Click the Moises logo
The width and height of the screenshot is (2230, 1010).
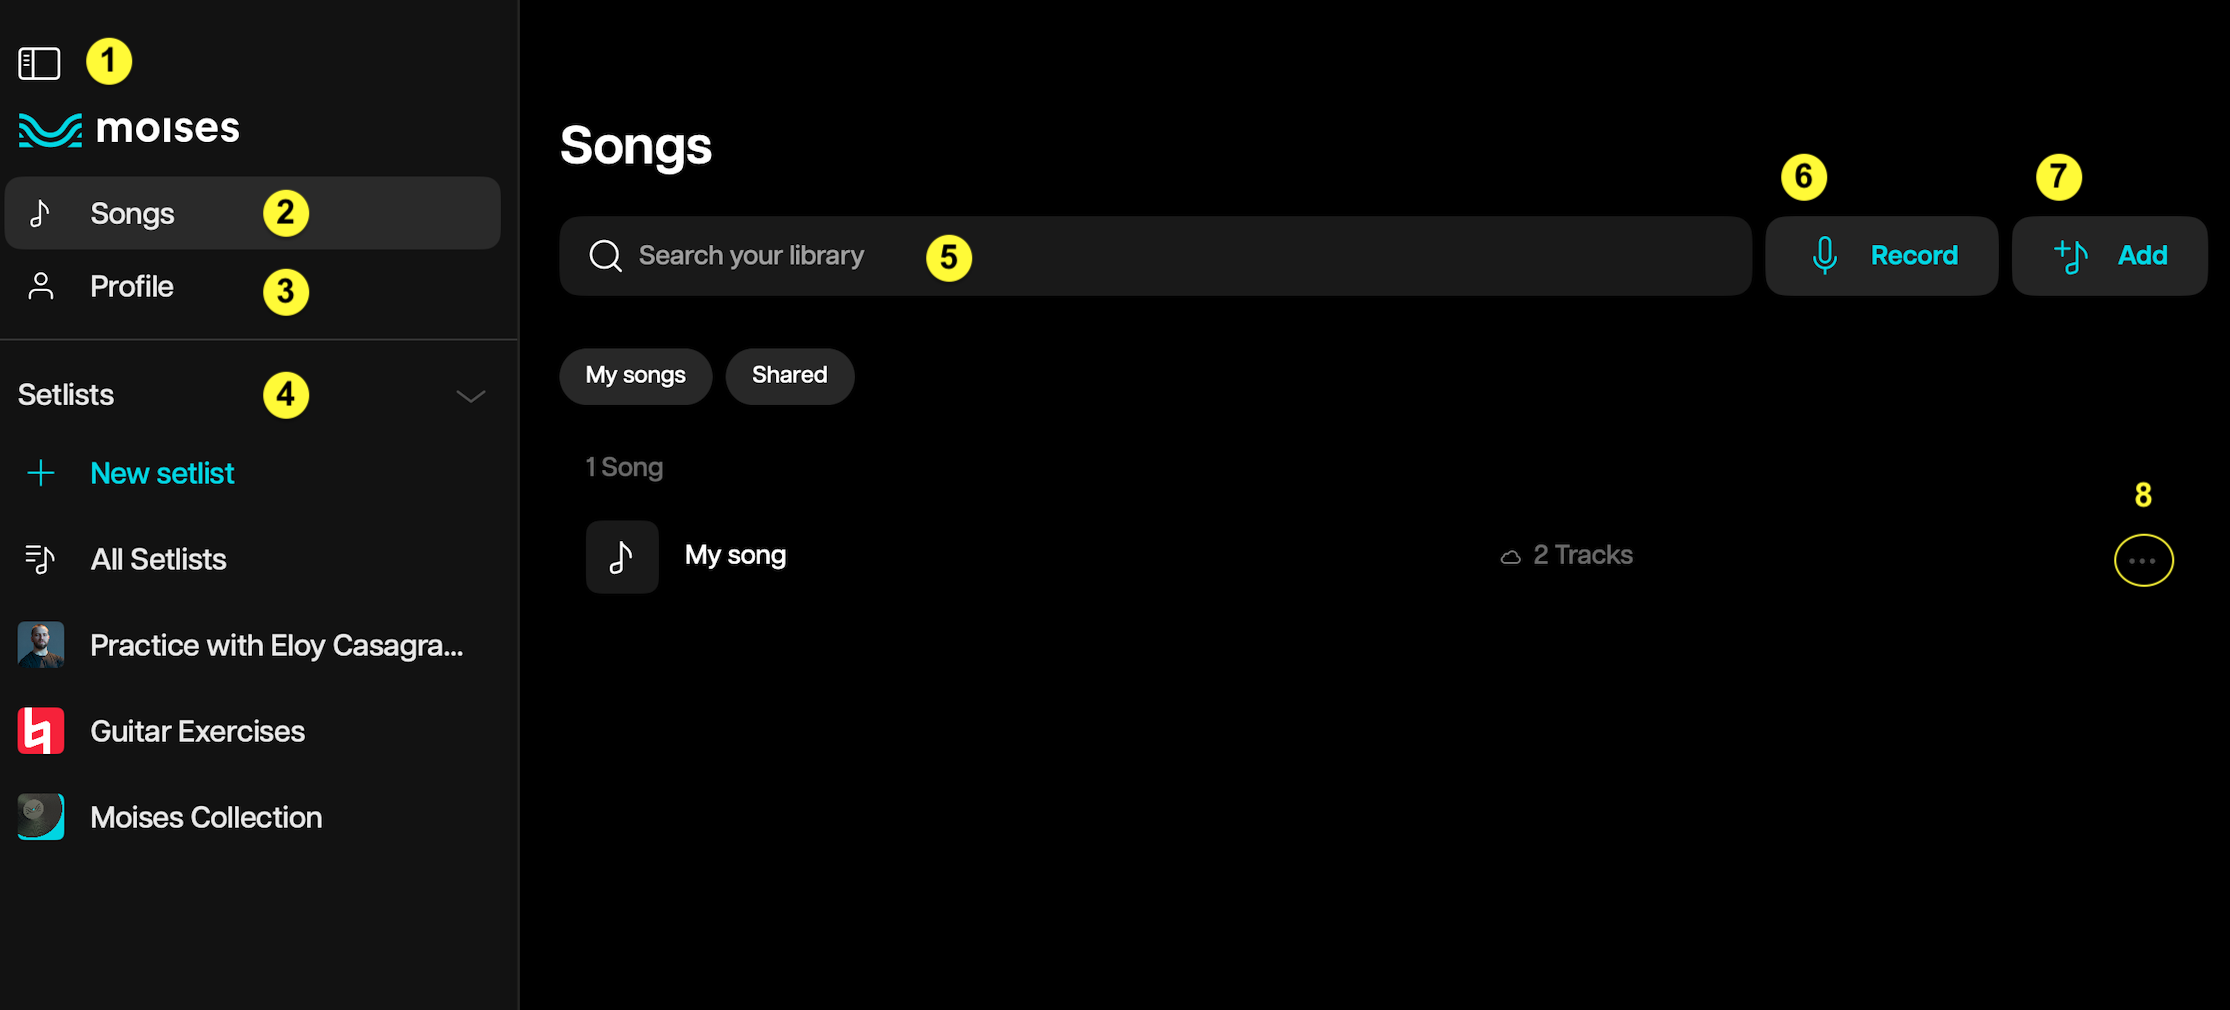point(128,127)
